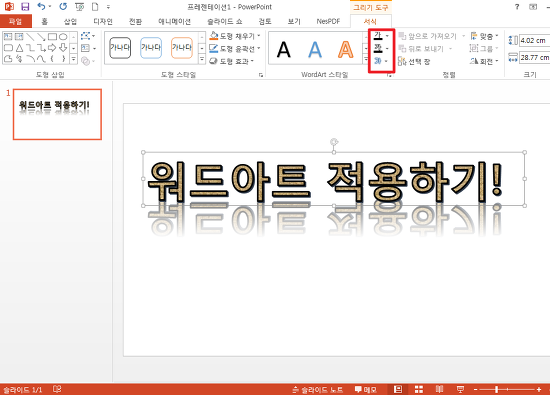Toggle 슬라이드 노트 (Notes) pane

[x=317, y=390]
